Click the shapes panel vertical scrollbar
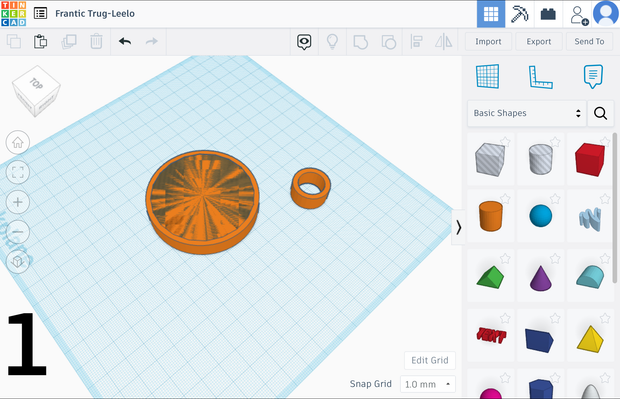The image size is (620, 399). [614, 208]
